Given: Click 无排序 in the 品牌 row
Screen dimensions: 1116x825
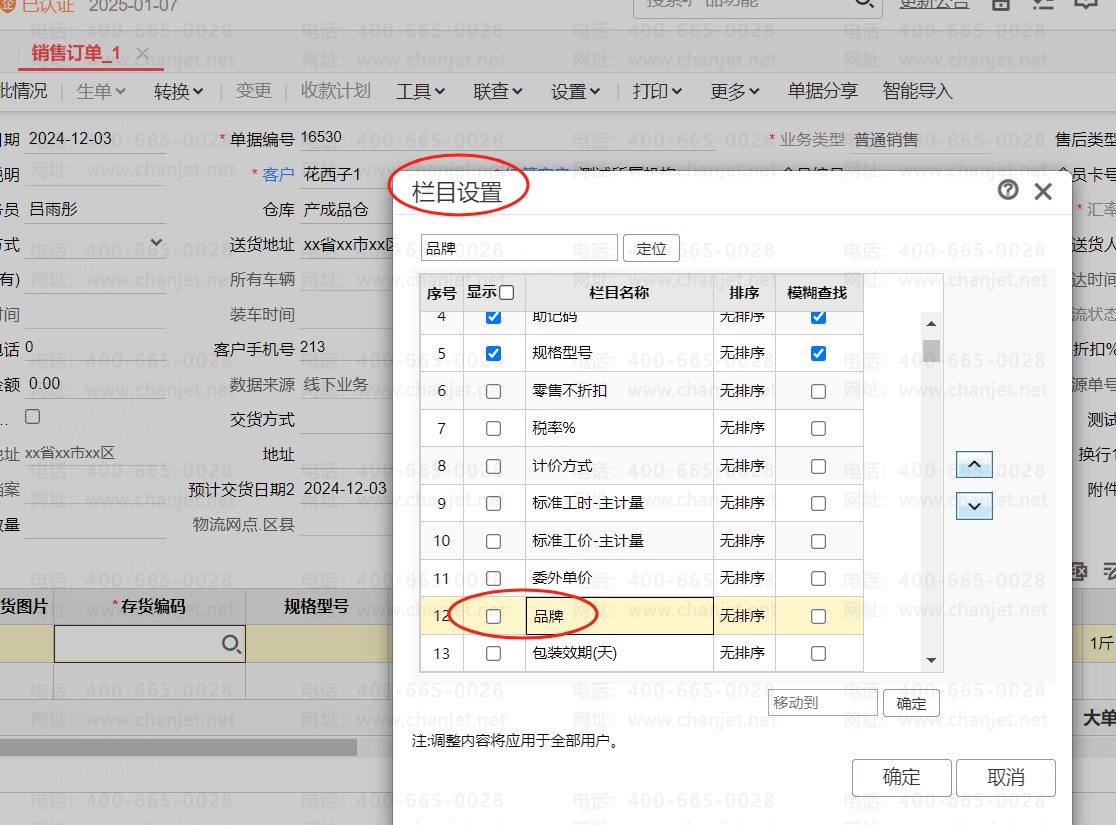Looking at the screenshot, I should pos(742,616).
